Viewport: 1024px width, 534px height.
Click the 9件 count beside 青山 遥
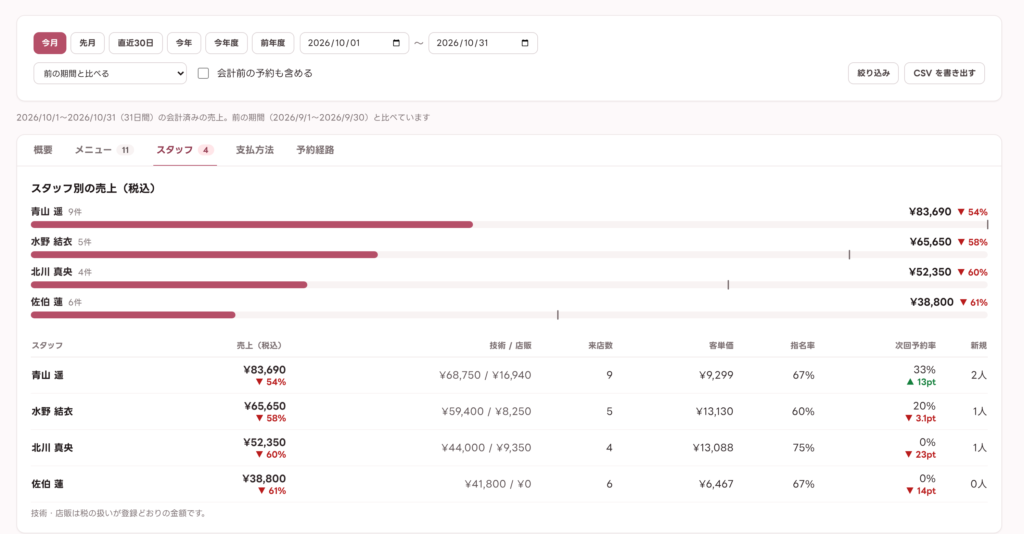(x=75, y=212)
